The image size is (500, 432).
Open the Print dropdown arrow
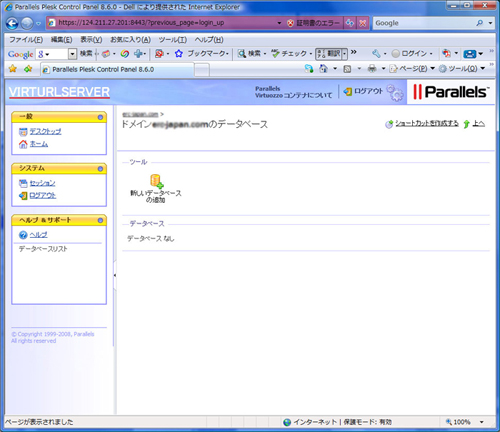[383, 69]
